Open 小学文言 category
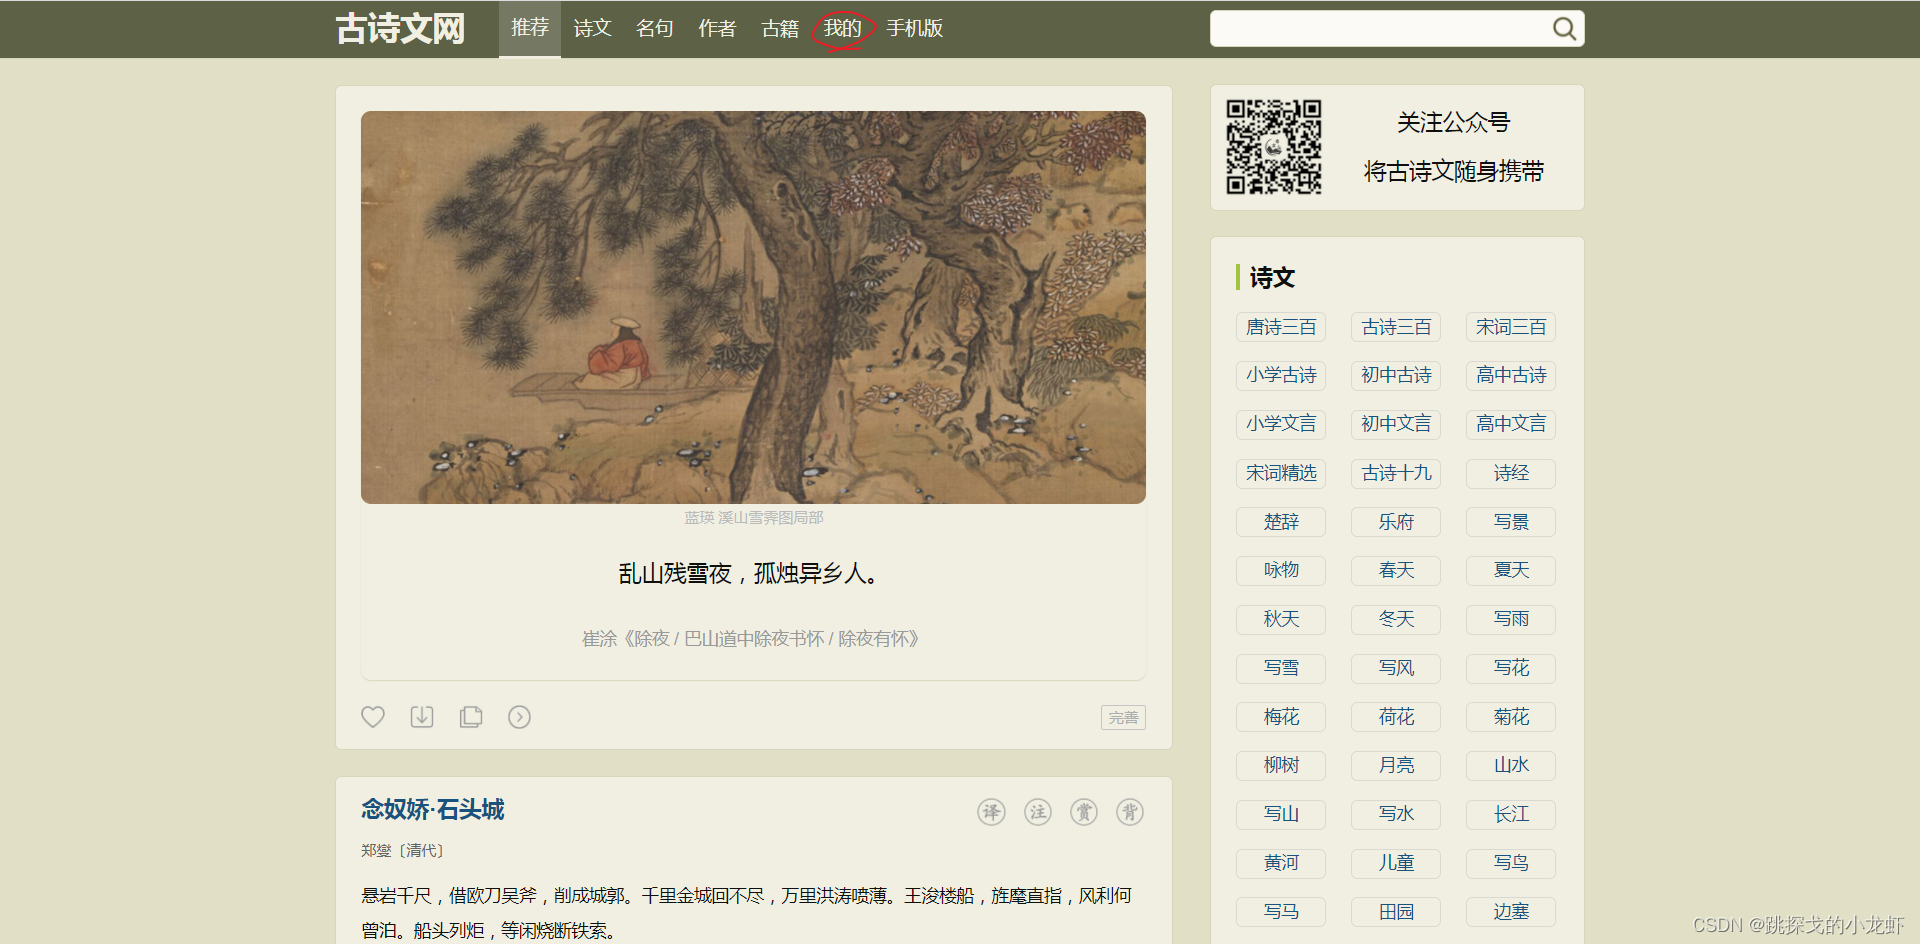This screenshot has width=1920, height=944. (1281, 424)
